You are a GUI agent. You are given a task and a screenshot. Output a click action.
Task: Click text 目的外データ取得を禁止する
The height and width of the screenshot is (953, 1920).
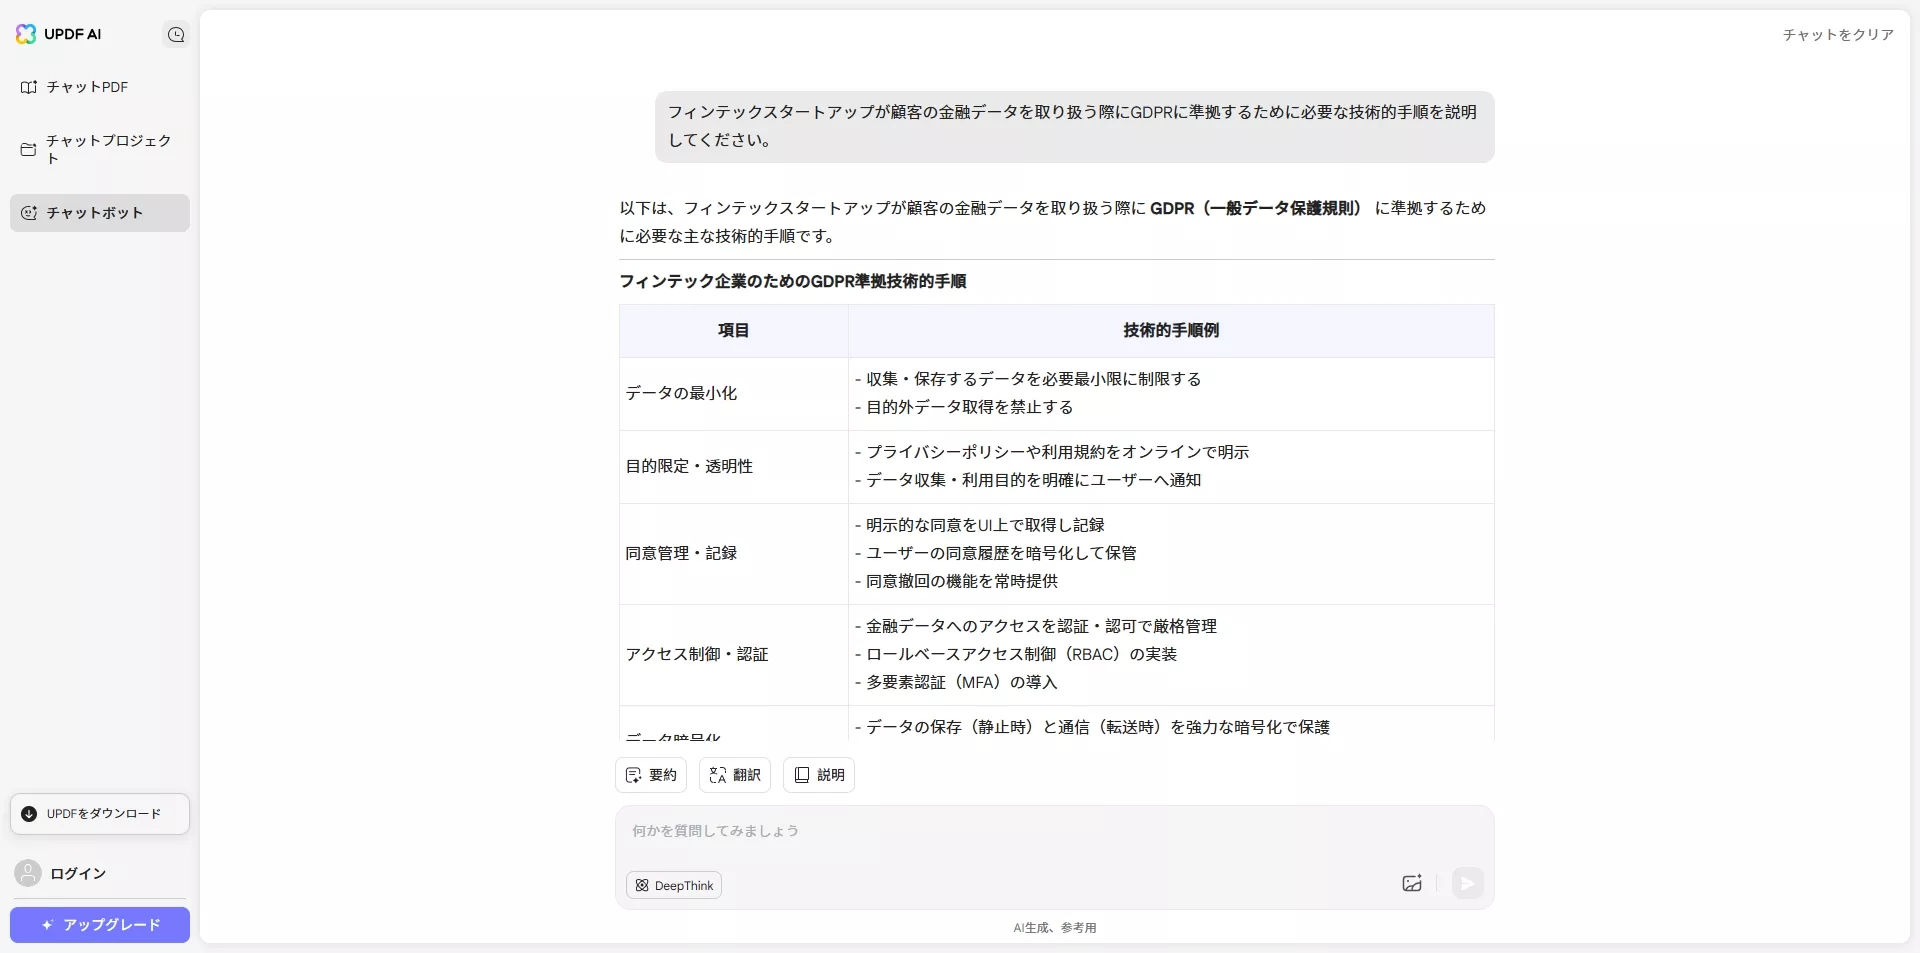coord(969,408)
